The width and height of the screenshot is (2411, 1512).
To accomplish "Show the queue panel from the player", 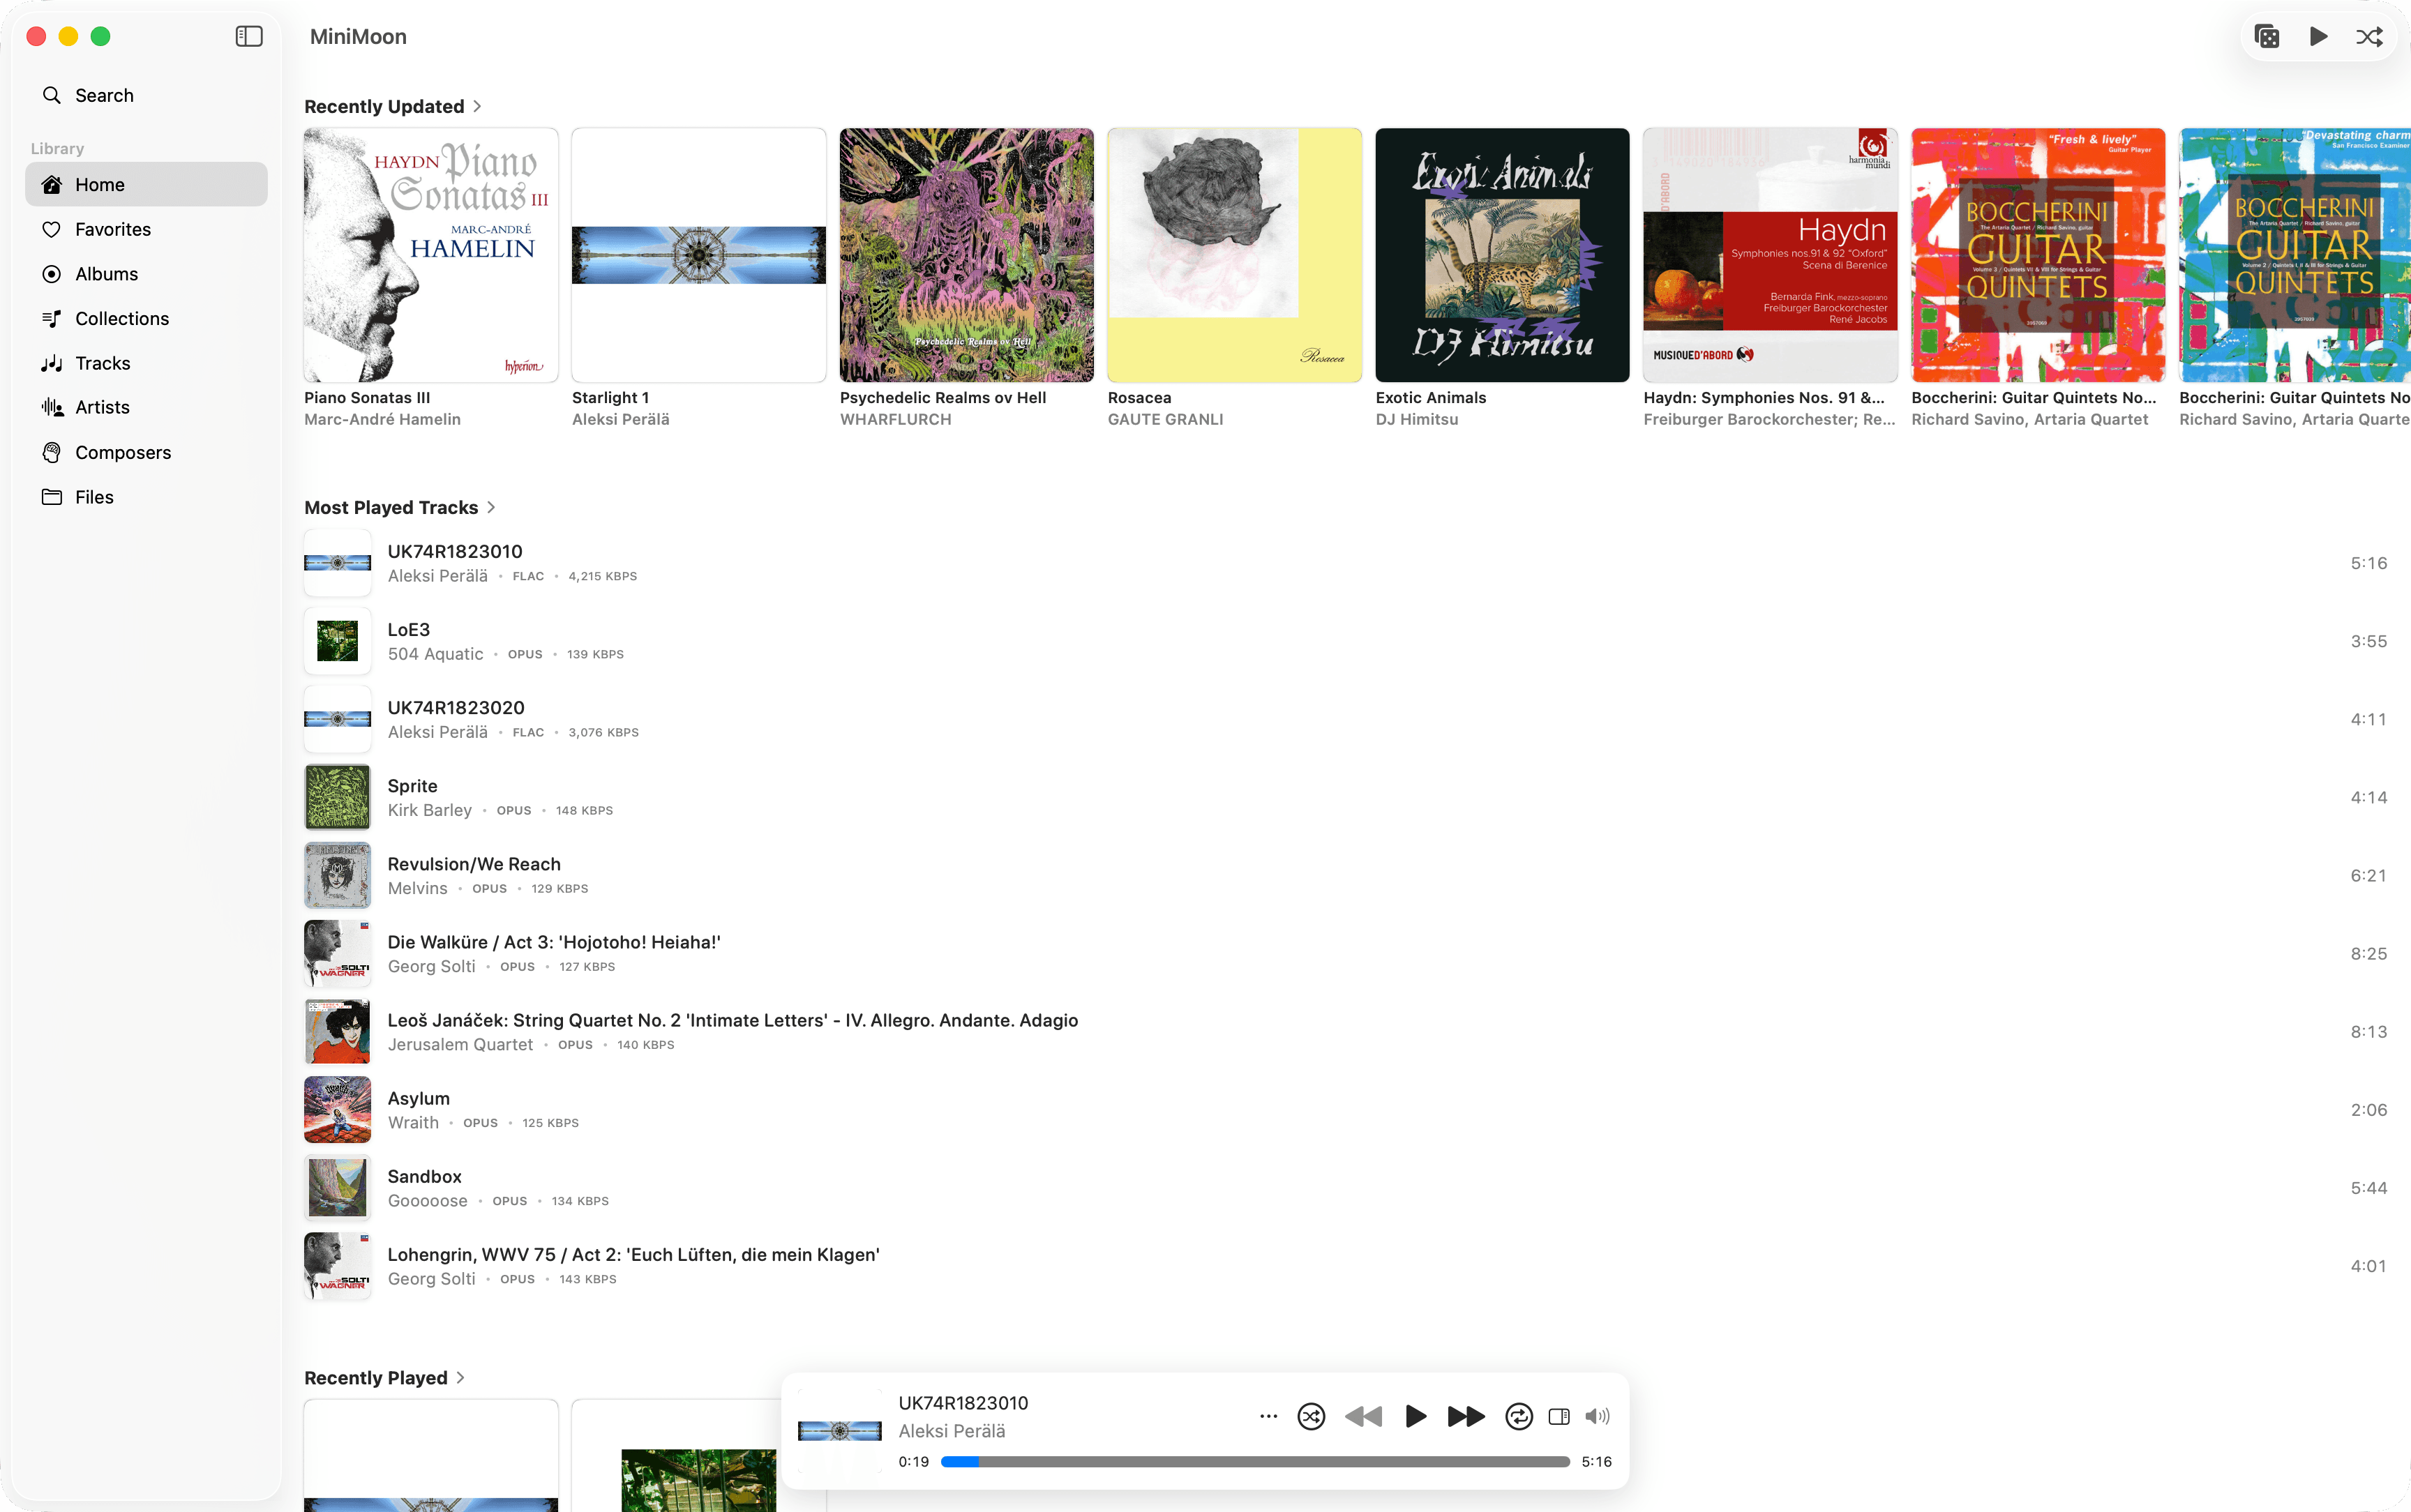I will (x=1559, y=1416).
